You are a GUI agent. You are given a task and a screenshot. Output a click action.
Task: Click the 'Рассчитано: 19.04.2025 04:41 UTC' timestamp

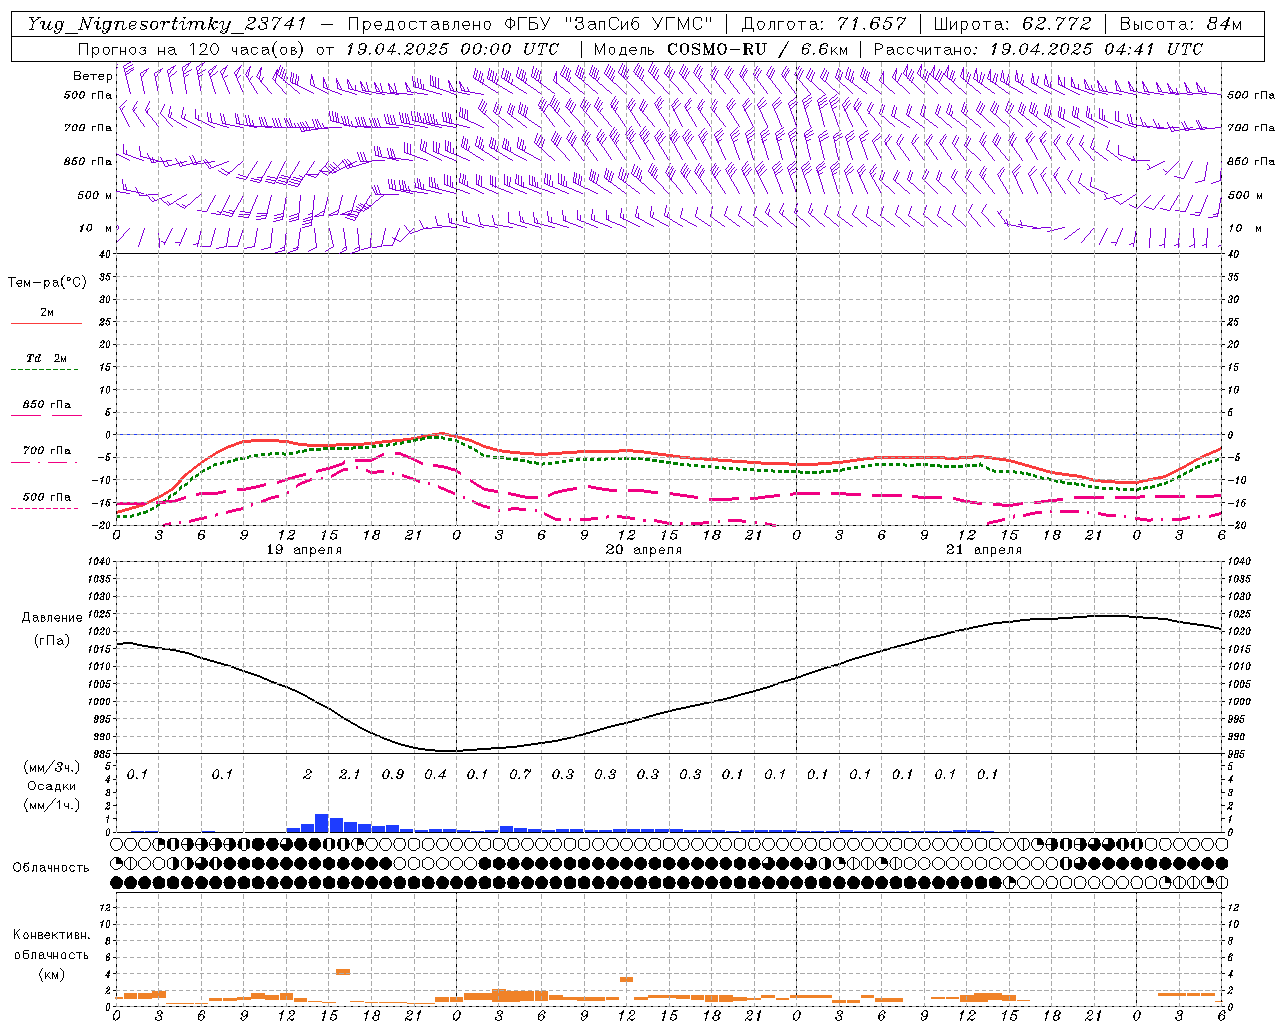click(x=1038, y=49)
